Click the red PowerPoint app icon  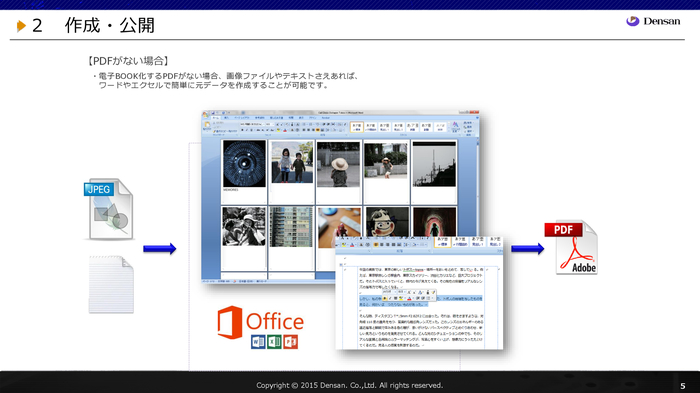290,342
